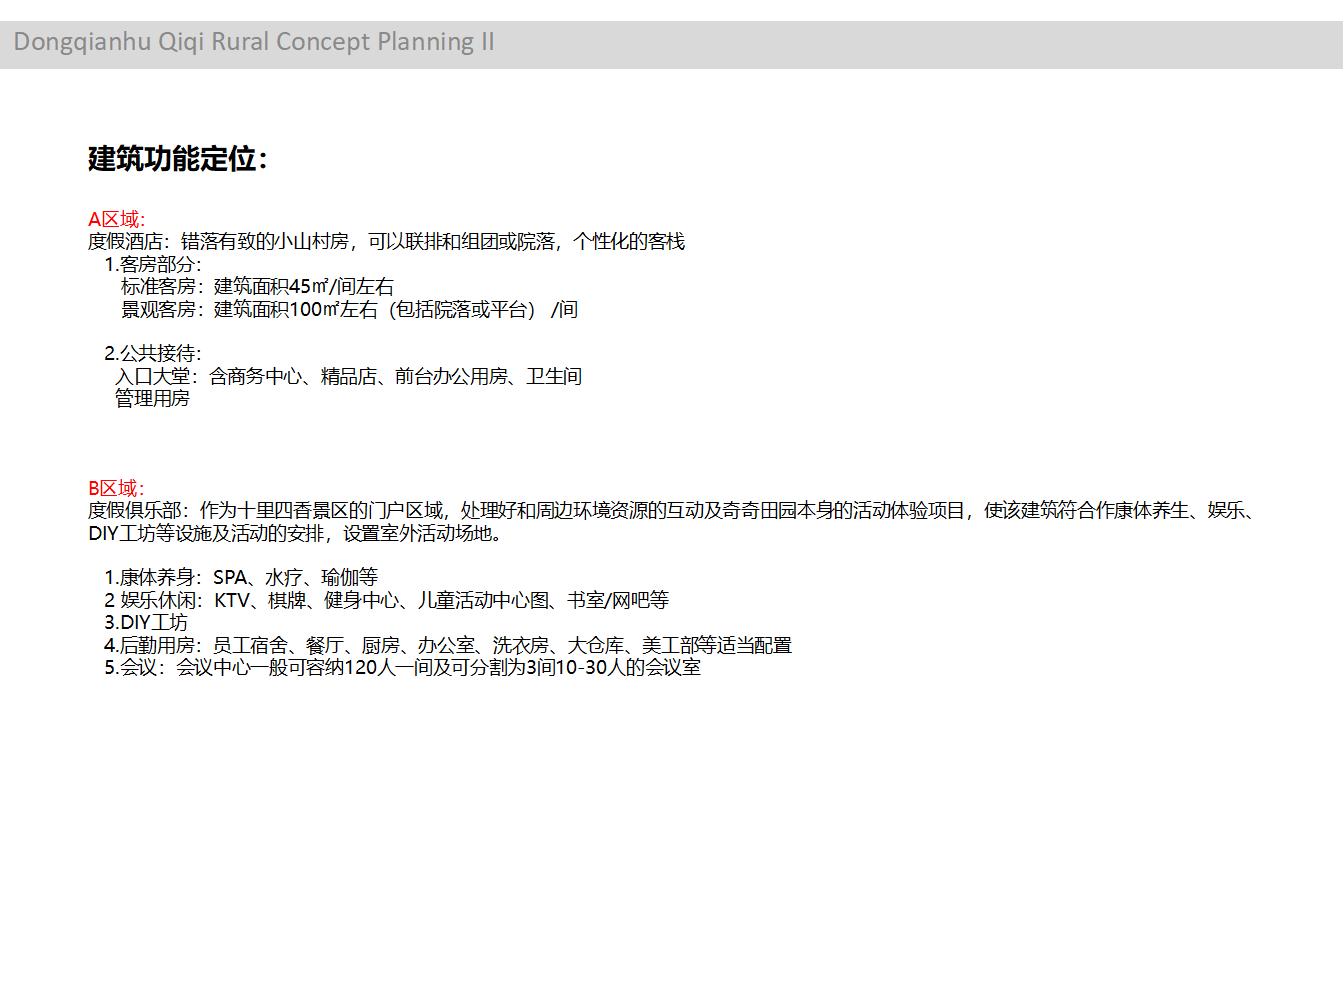Viewport: 1344px width, 1008px height.
Task: Click the line starting "DIY工坊等设施及活动的安排"
Action: pos(297,533)
